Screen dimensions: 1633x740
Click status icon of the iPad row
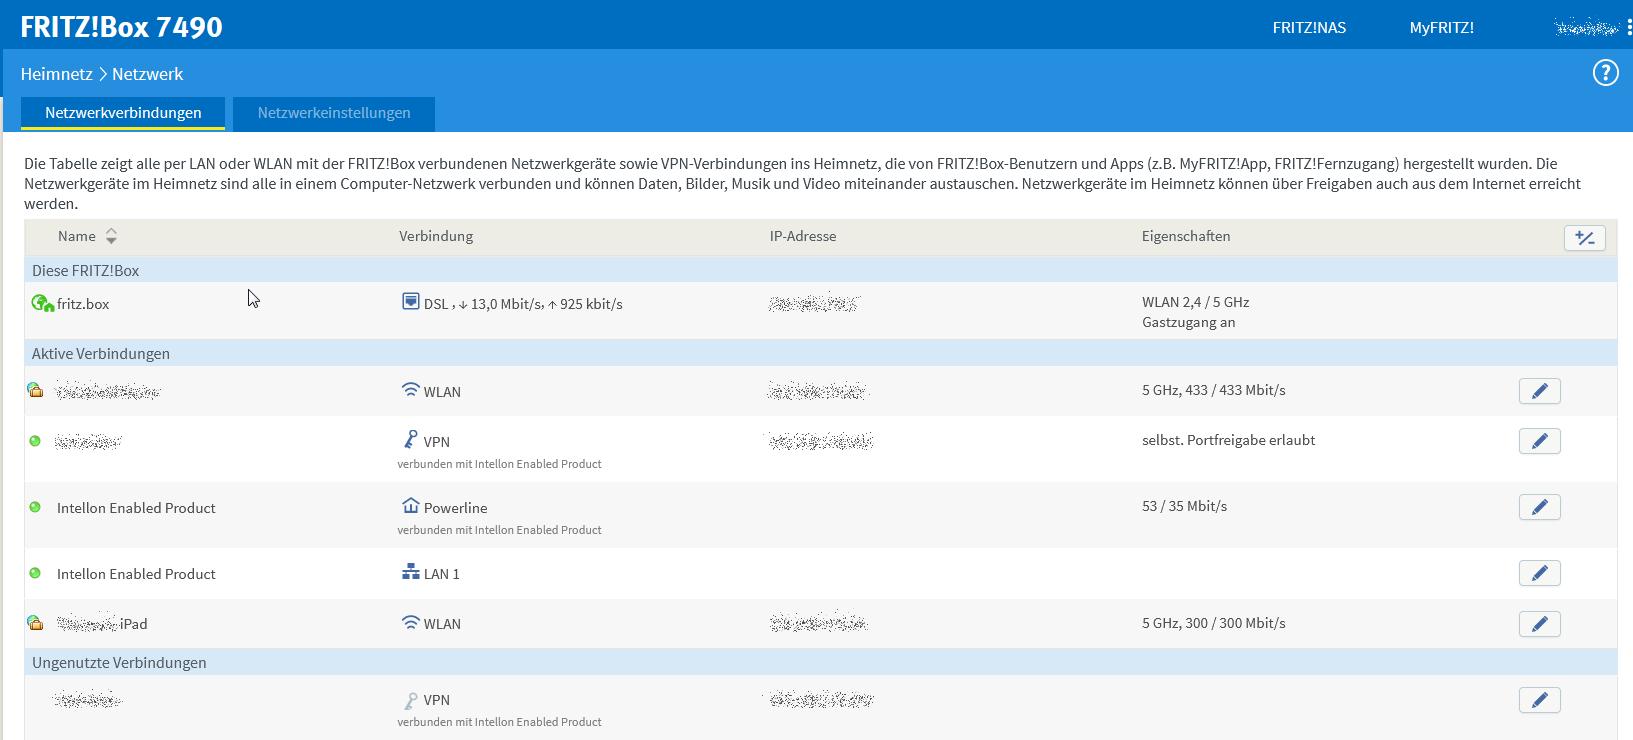pyautogui.click(x=35, y=623)
